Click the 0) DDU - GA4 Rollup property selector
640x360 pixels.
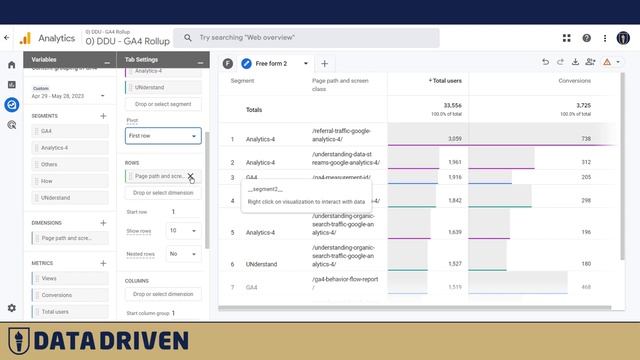pyautogui.click(x=127, y=38)
